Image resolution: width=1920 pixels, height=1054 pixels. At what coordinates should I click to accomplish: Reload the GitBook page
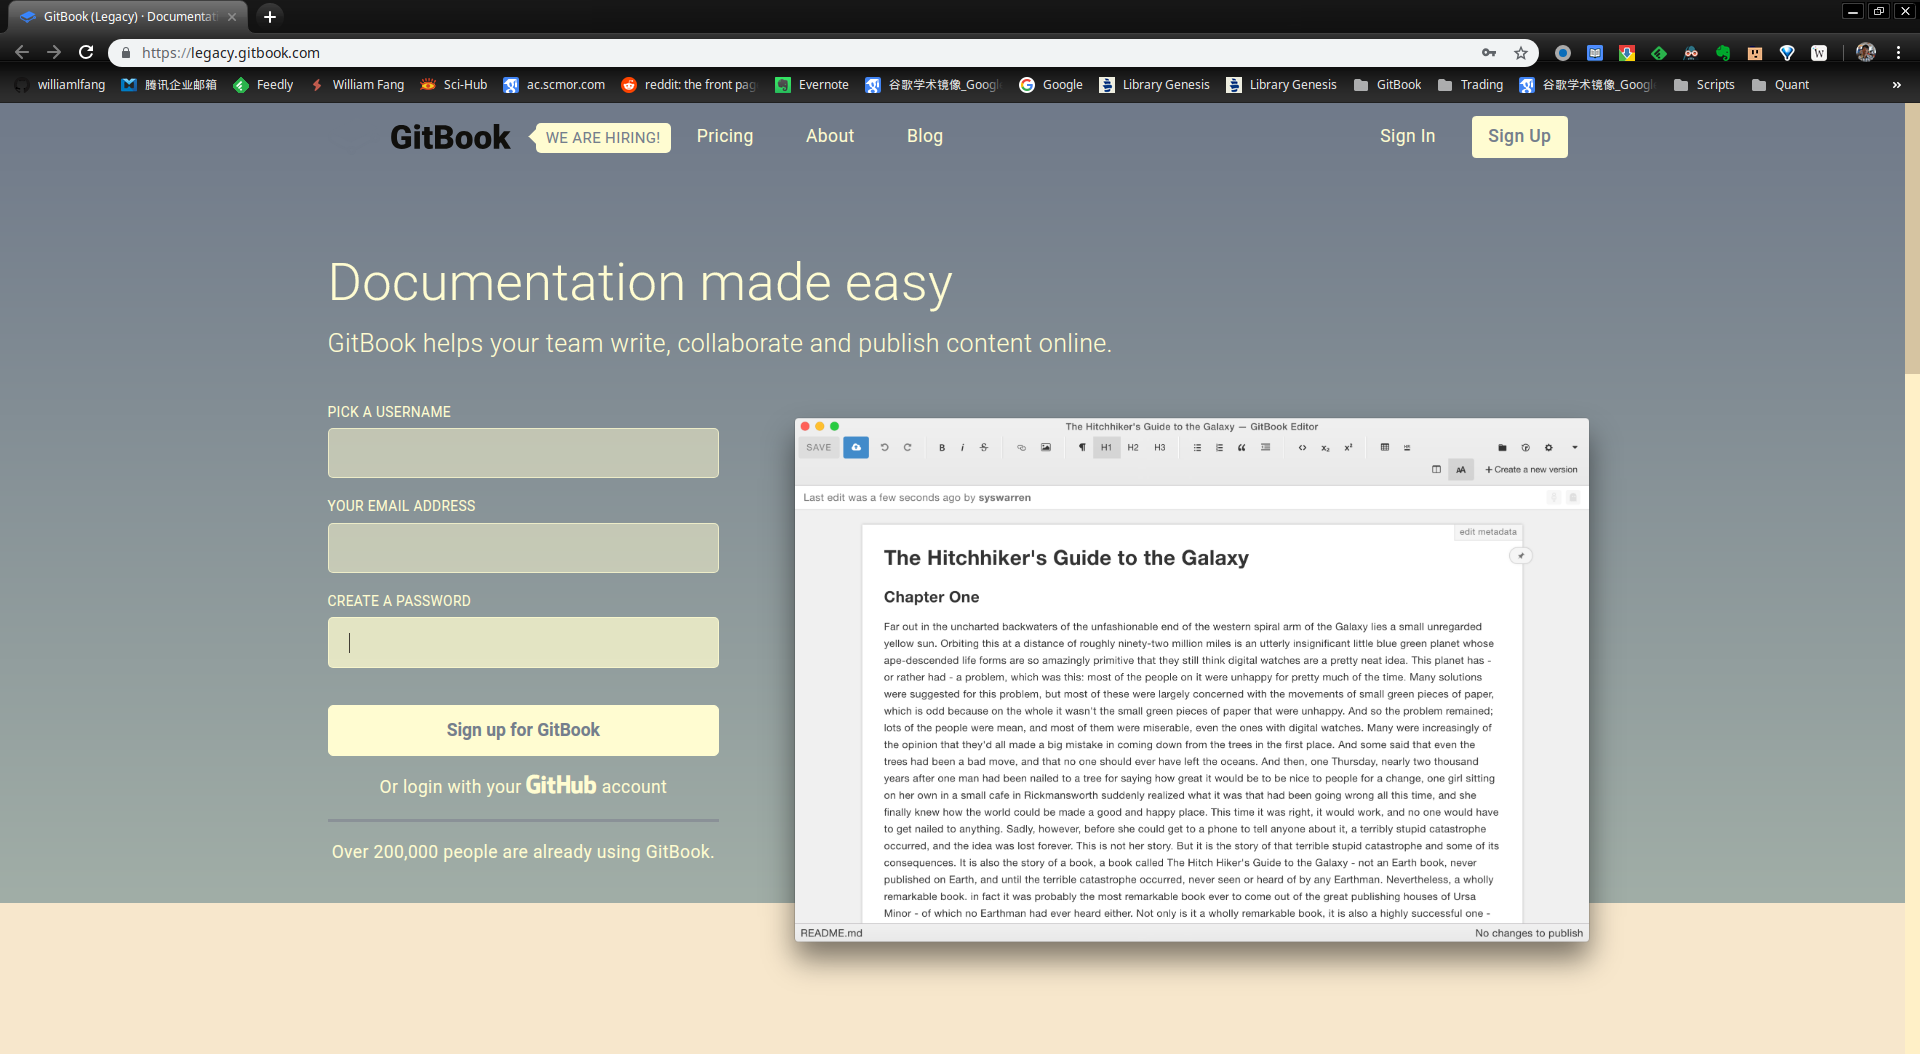[x=86, y=53]
